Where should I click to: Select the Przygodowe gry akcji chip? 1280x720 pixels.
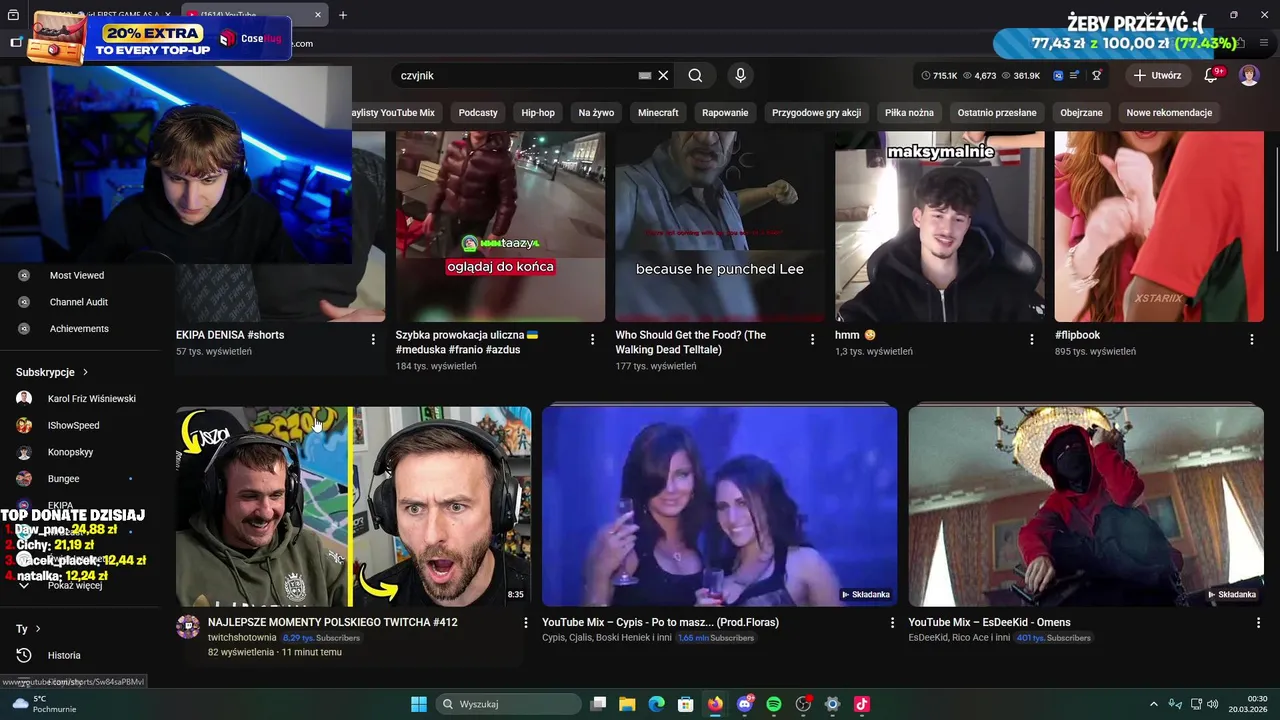coord(816,113)
